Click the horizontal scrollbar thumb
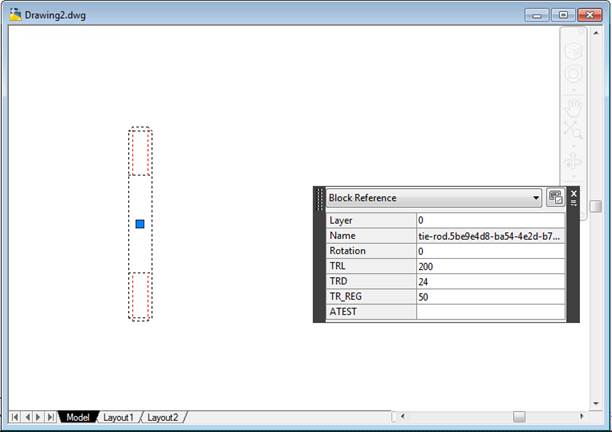The height and width of the screenshot is (432, 612). coord(519,416)
